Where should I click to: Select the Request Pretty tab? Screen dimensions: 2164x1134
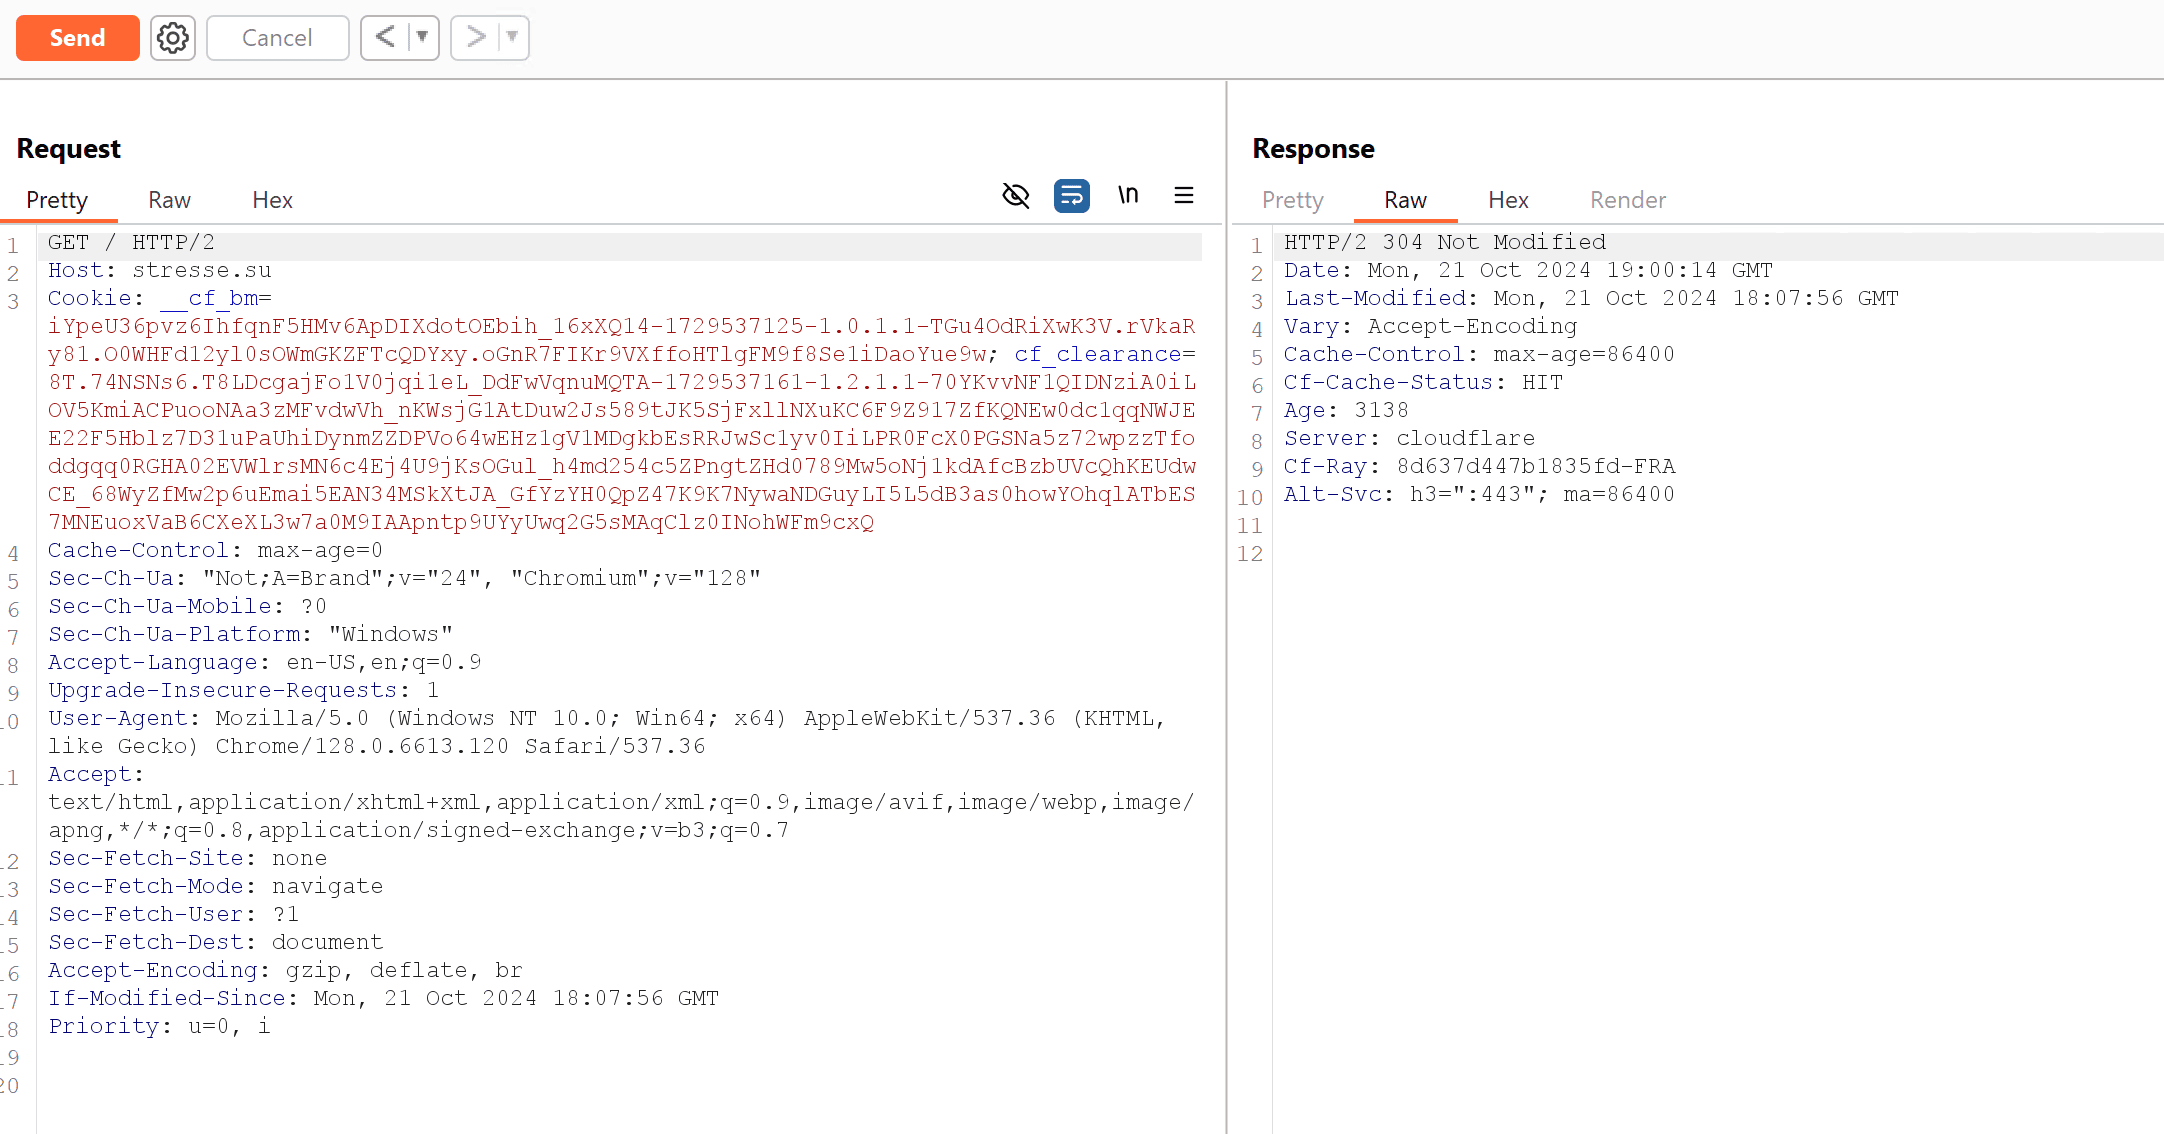pos(57,200)
